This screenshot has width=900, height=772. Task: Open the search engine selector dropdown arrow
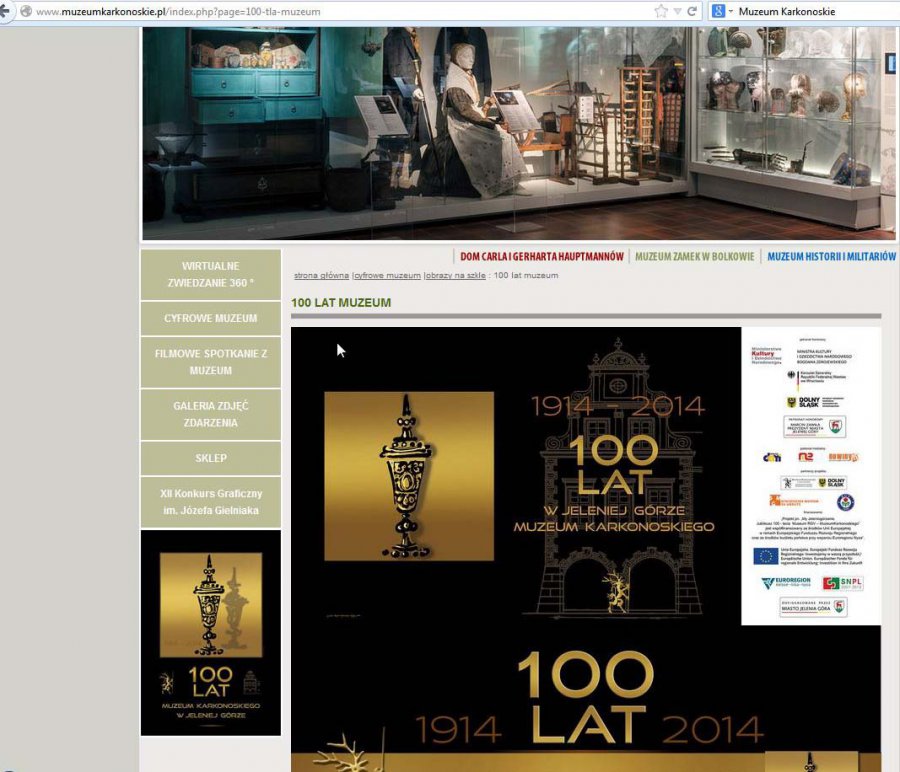pos(731,11)
